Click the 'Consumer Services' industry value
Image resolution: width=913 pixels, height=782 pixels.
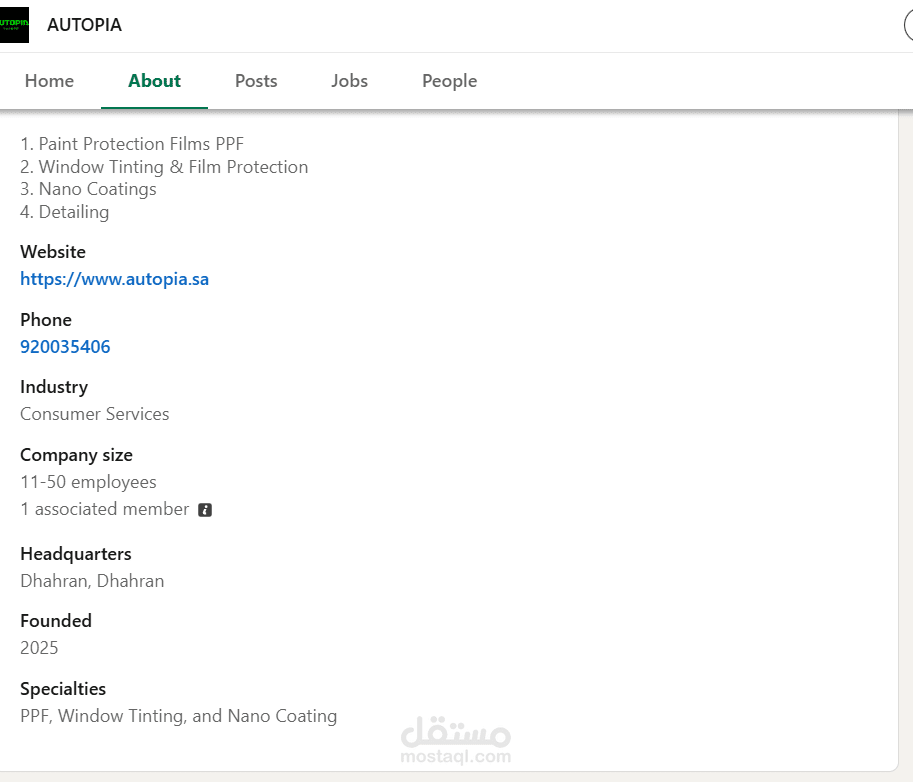[95, 414]
